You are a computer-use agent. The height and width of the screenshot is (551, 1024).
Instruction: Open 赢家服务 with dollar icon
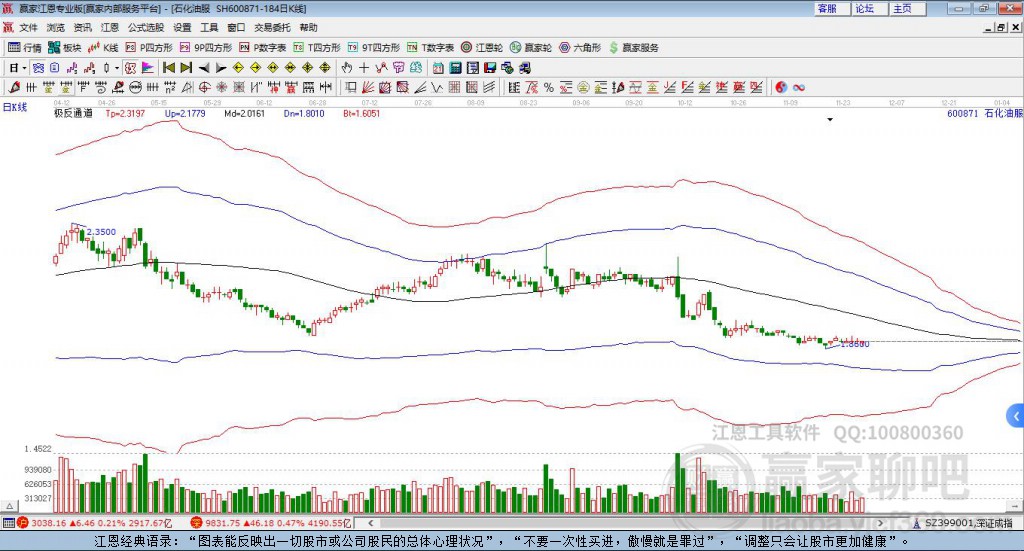pos(633,48)
